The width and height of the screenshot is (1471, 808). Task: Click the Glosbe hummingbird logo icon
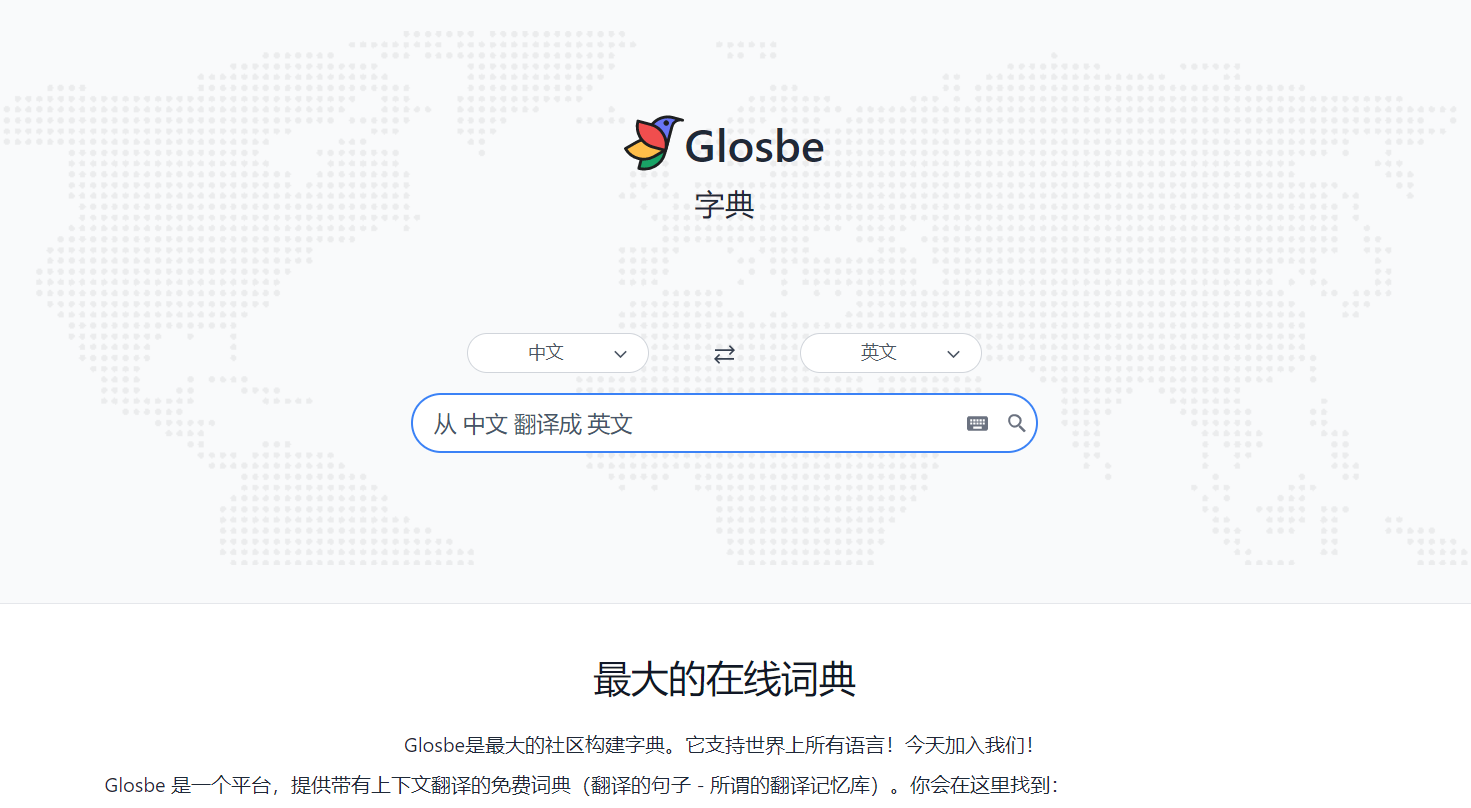coord(653,143)
